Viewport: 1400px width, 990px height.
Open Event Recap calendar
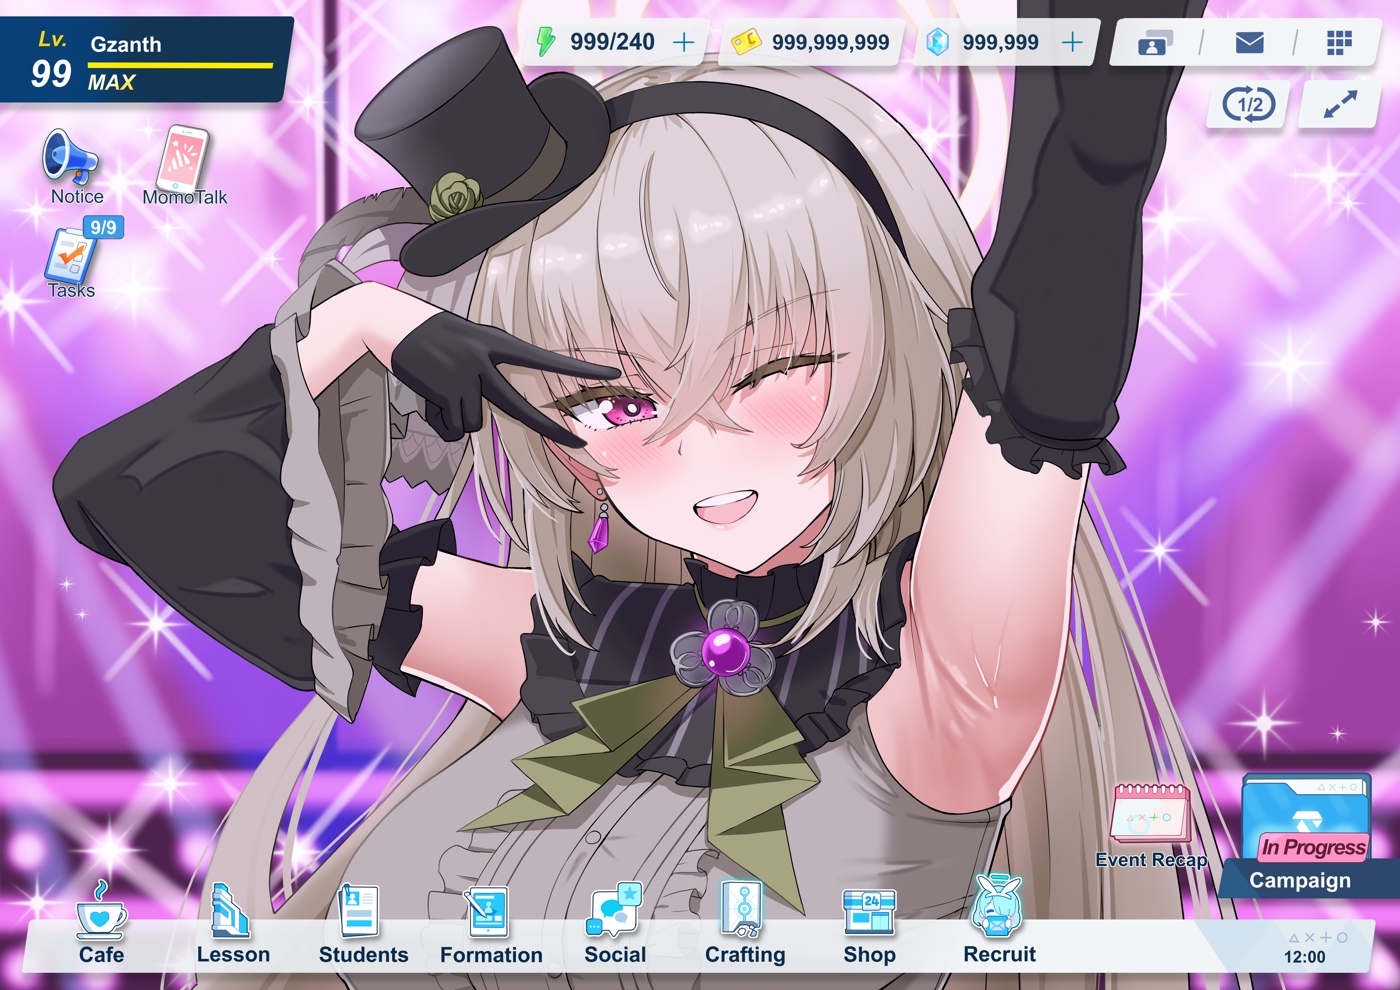pos(1151,826)
